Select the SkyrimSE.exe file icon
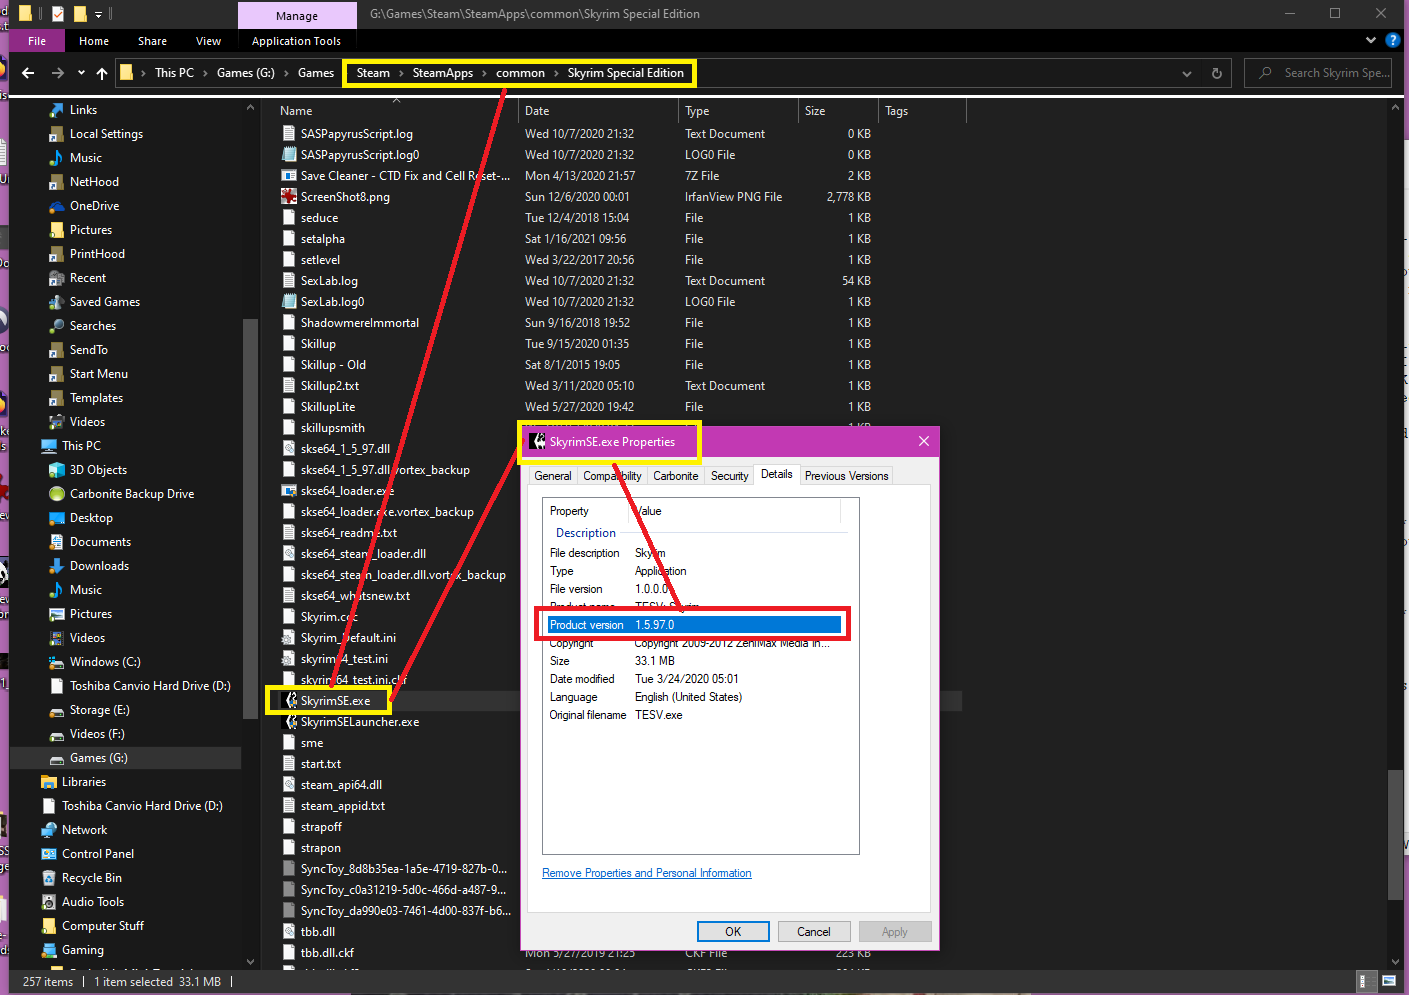This screenshot has height=995, width=1409. coord(290,701)
